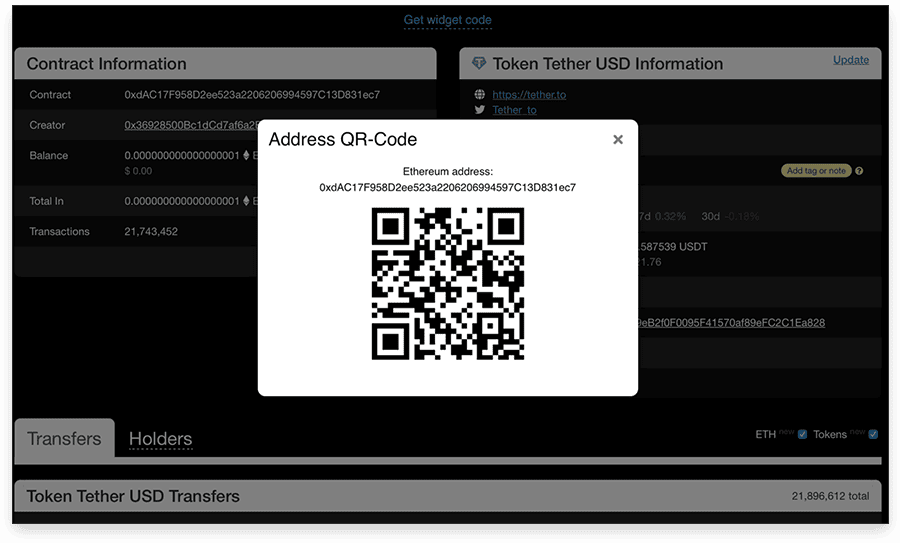Click the help question mark icon
The width and height of the screenshot is (900, 543).
(859, 170)
